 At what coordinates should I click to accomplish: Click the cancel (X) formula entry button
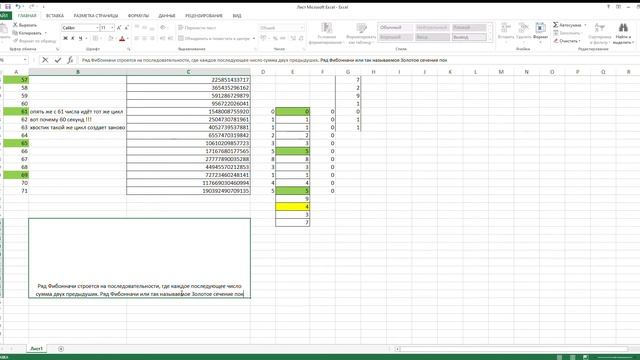(x=45, y=60)
